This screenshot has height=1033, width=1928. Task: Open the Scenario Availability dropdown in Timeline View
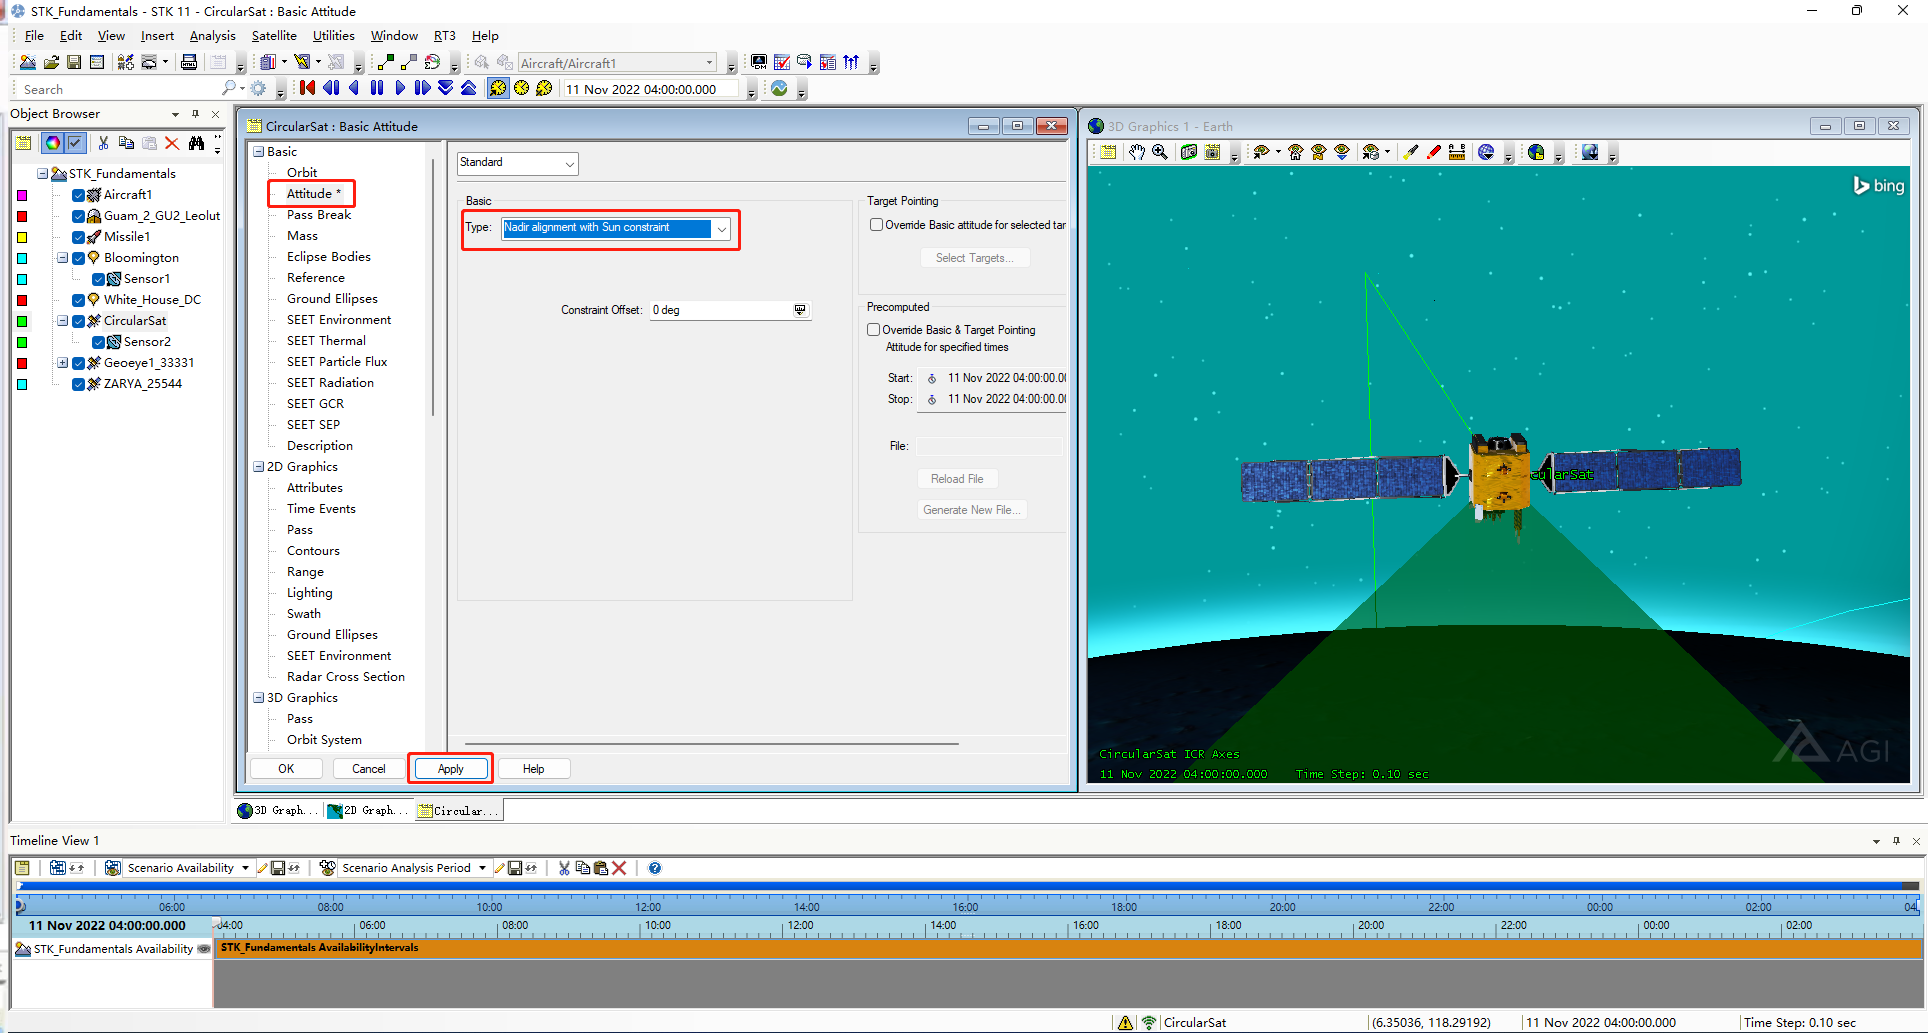(245, 867)
